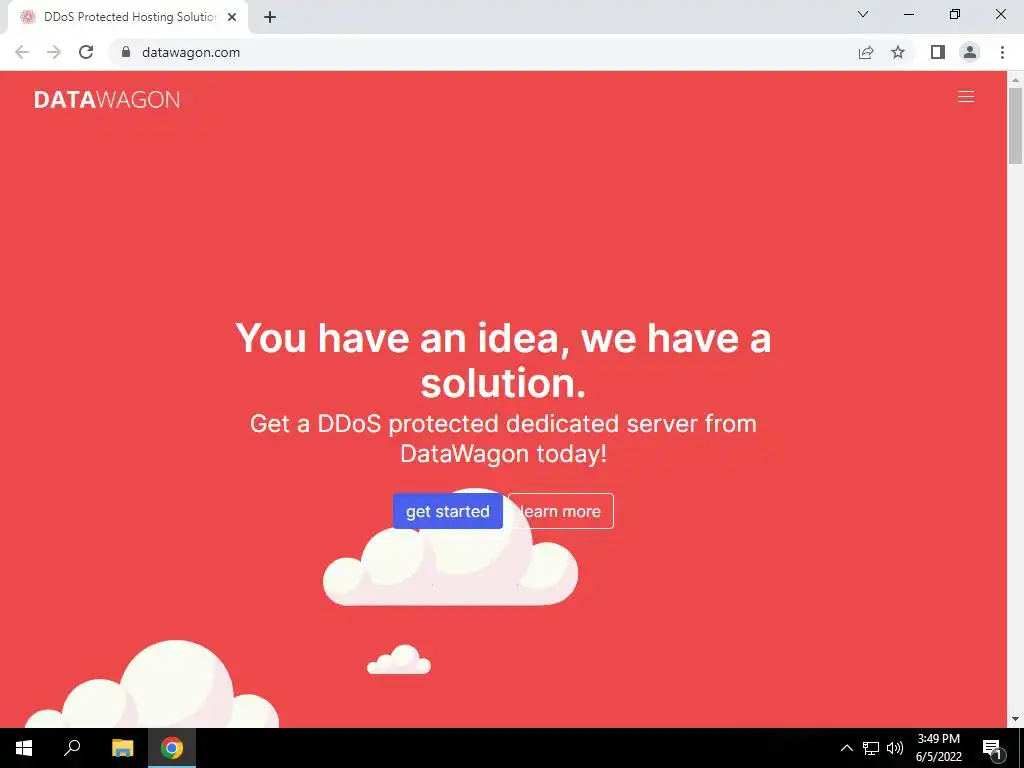Minimize the Chrome window
Screen dimensions: 1024x768
[x=908, y=14]
